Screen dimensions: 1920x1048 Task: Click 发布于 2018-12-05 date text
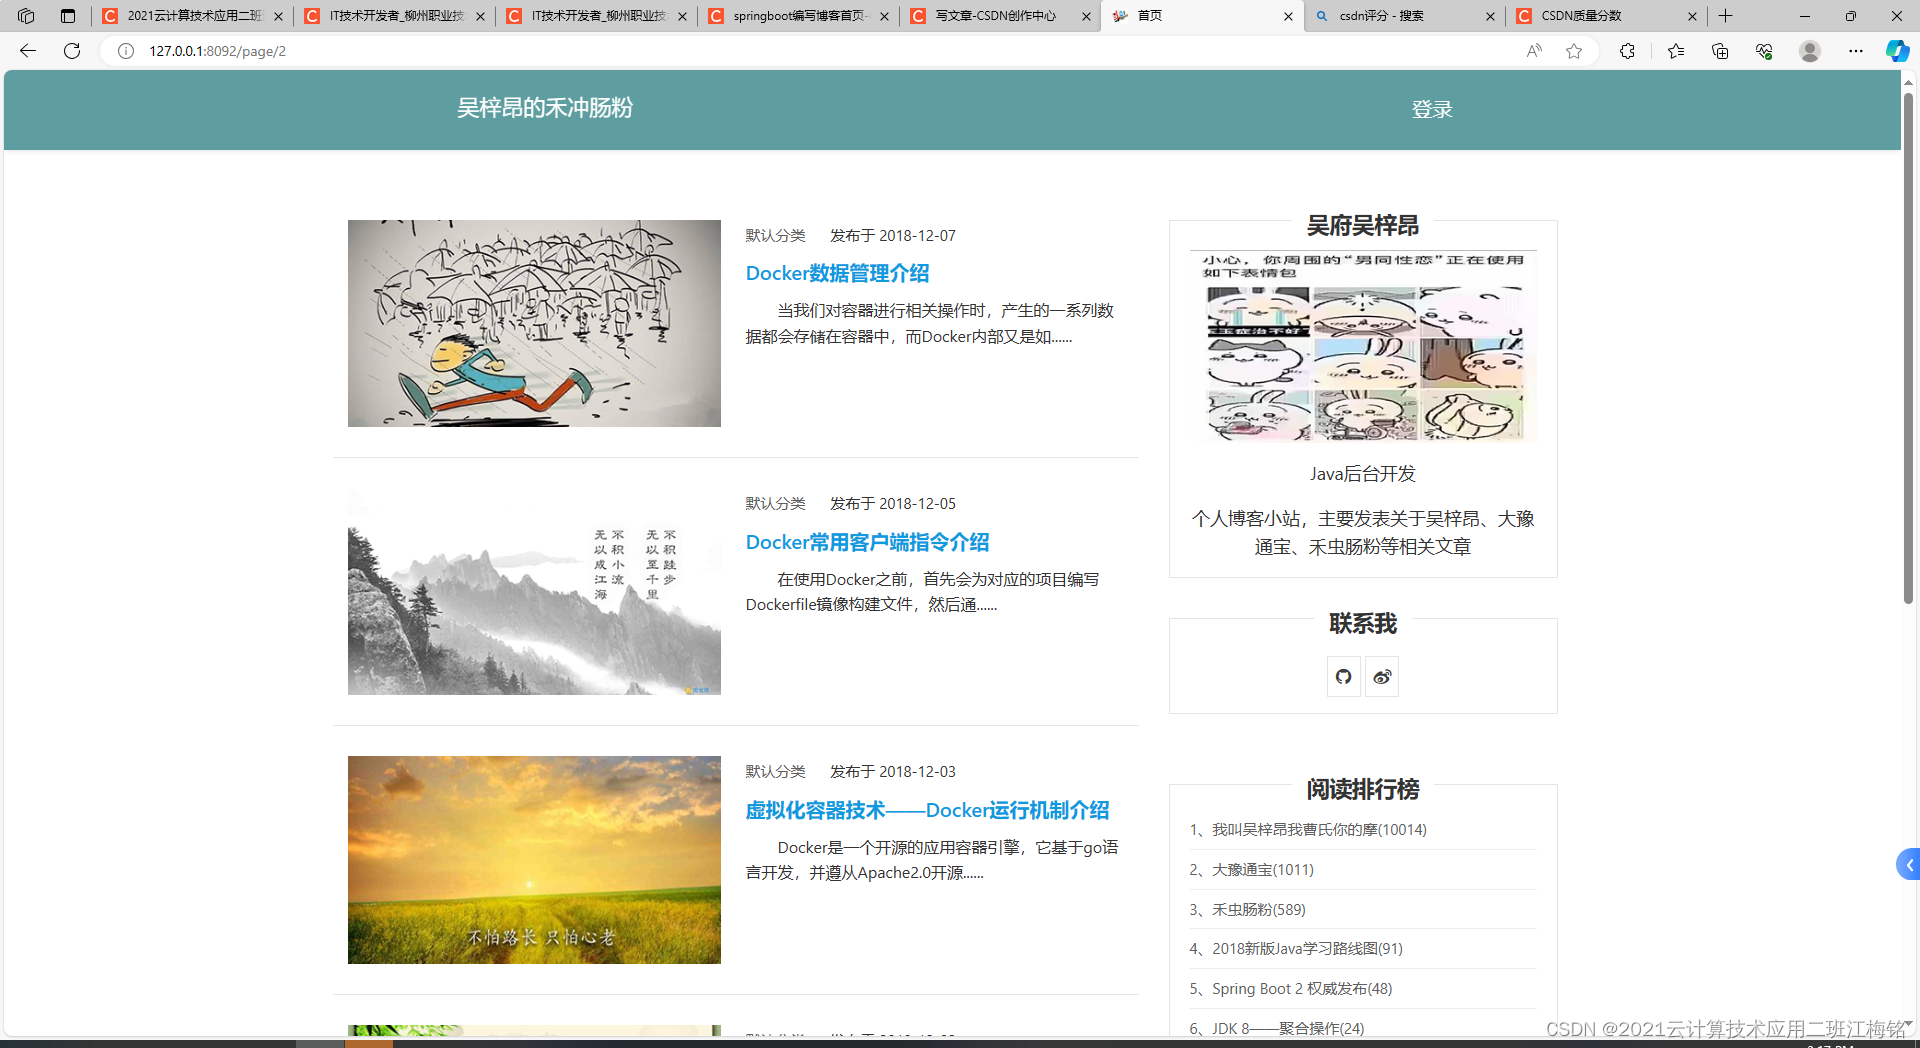click(x=893, y=504)
